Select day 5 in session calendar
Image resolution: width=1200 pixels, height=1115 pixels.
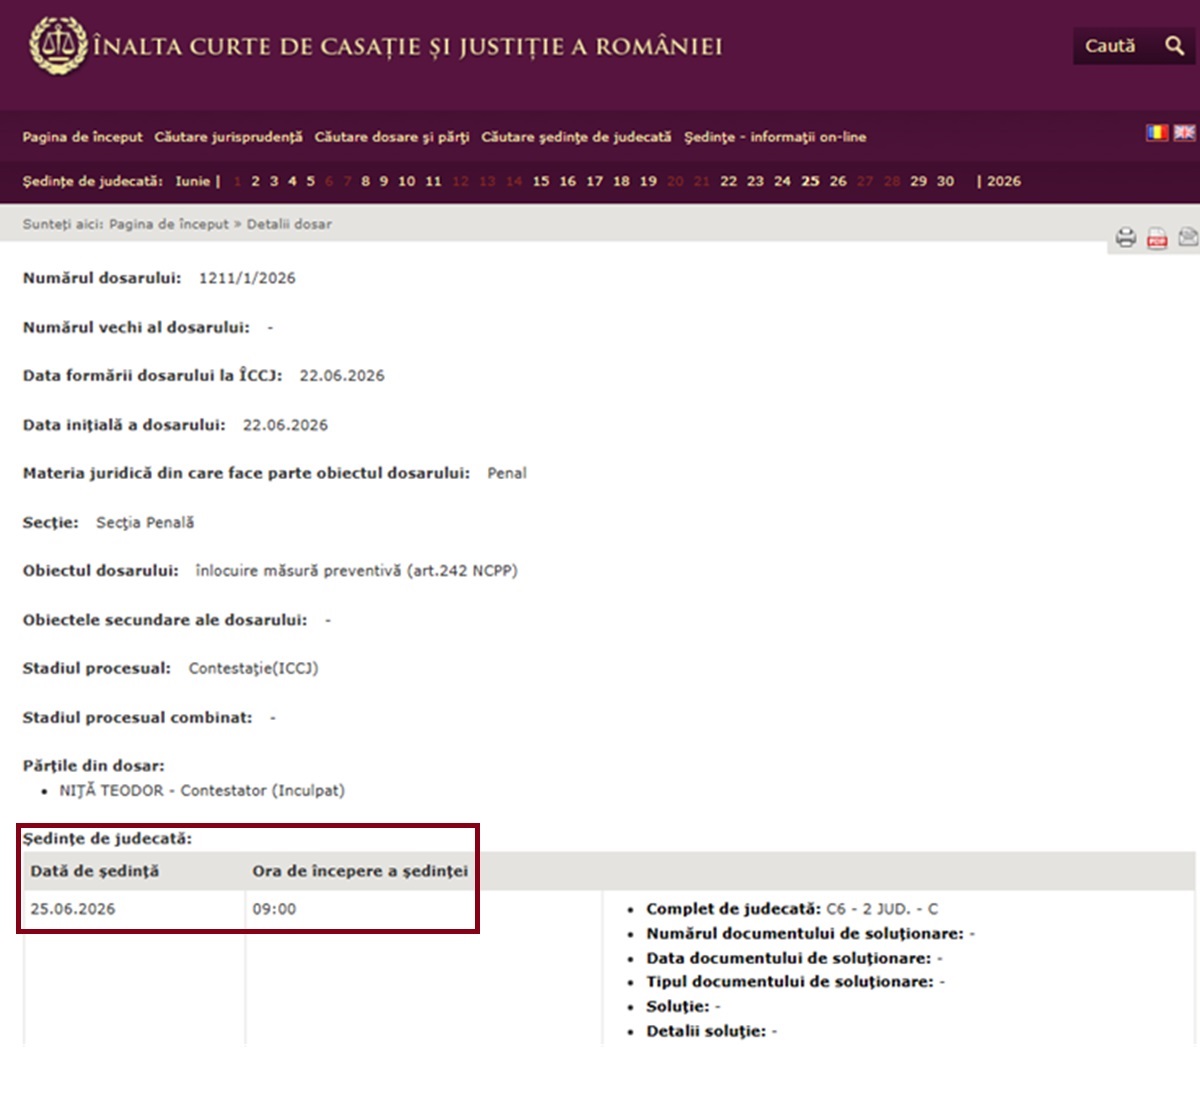[310, 181]
